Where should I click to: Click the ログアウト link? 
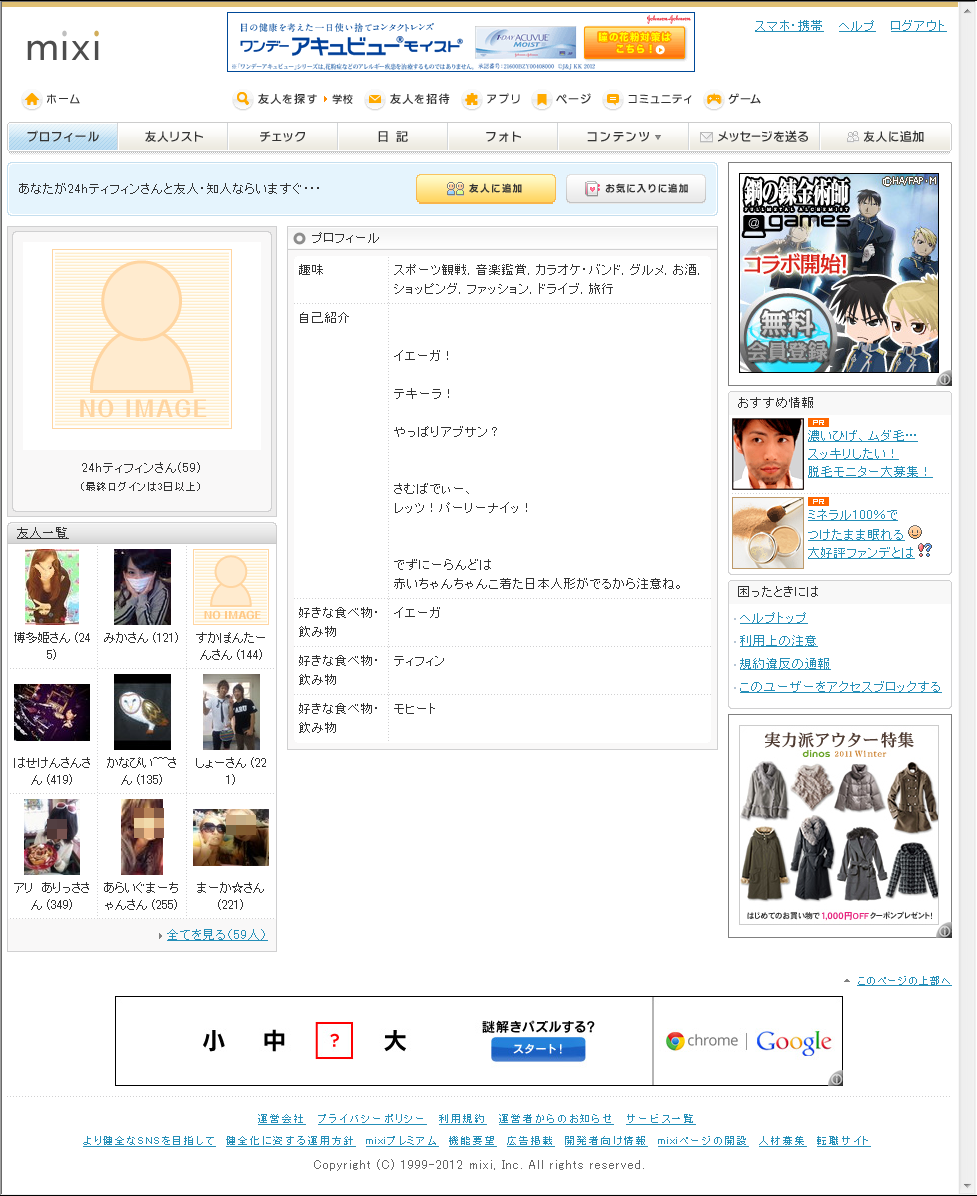(918, 25)
